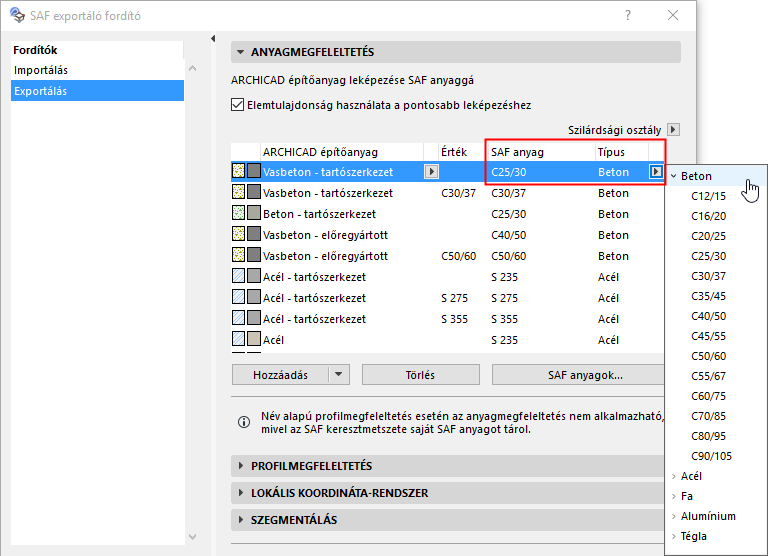Open SAF material arrow in the selected row
This screenshot has width=768, height=556.
[655, 171]
